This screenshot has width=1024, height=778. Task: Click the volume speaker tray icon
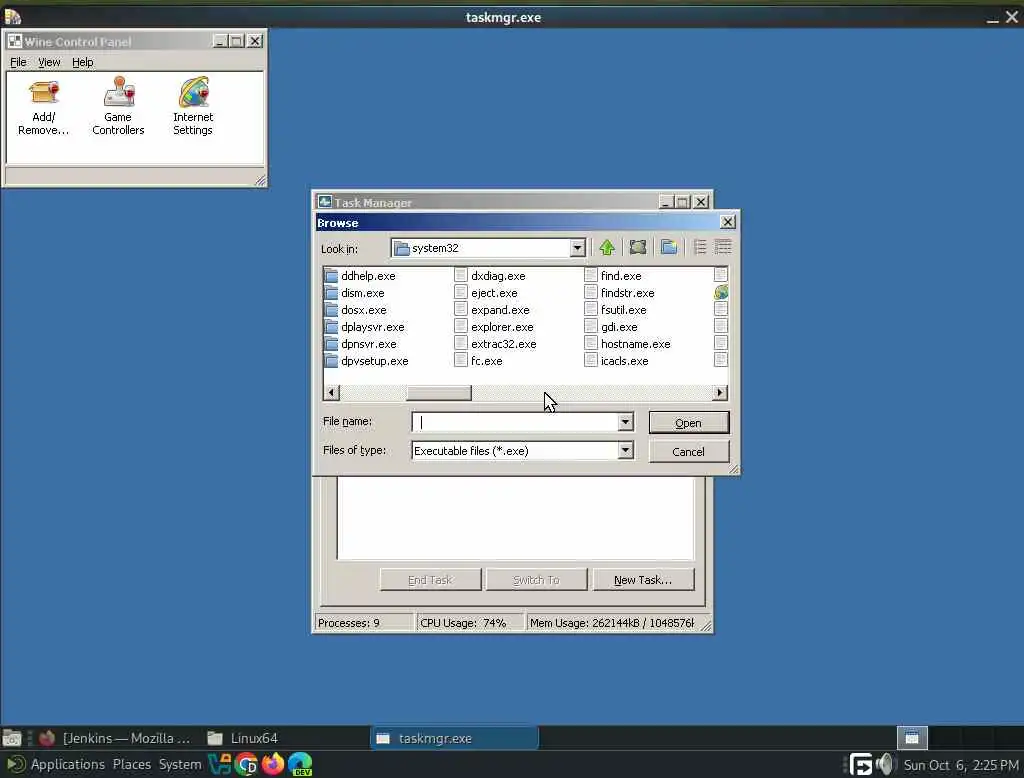point(884,764)
